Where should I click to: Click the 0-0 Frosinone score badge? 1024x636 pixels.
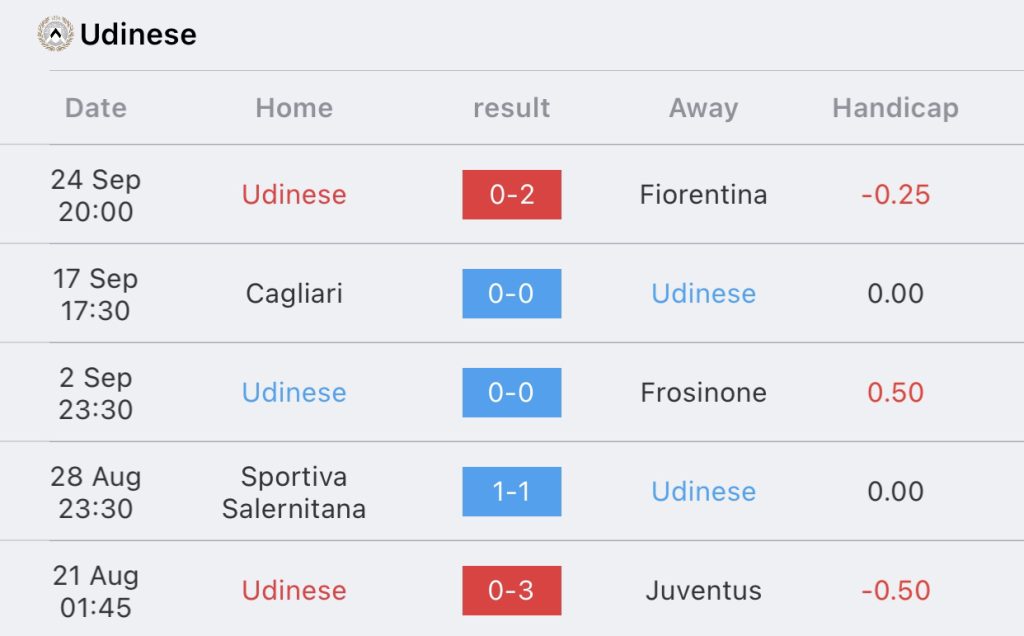click(511, 392)
